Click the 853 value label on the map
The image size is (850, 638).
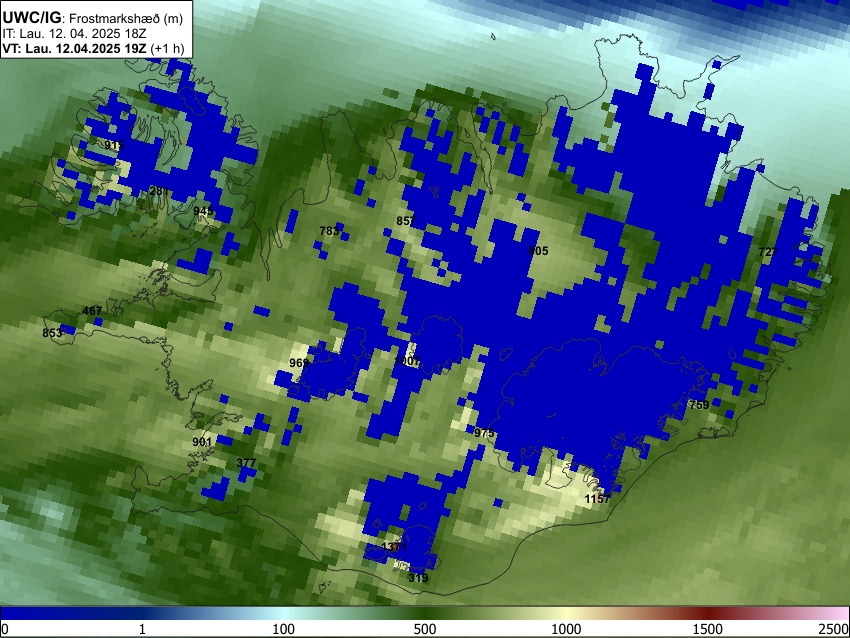(52, 333)
